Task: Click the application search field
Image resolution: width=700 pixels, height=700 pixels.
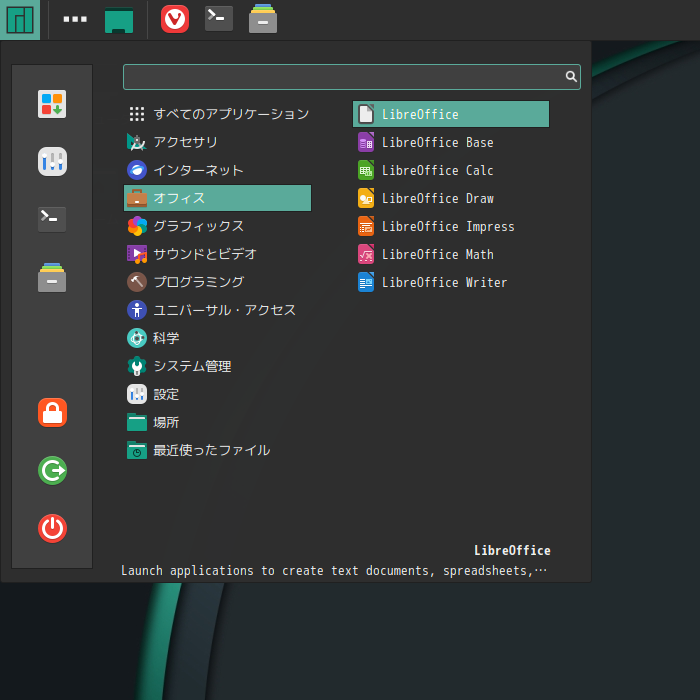Action: [x=342, y=76]
